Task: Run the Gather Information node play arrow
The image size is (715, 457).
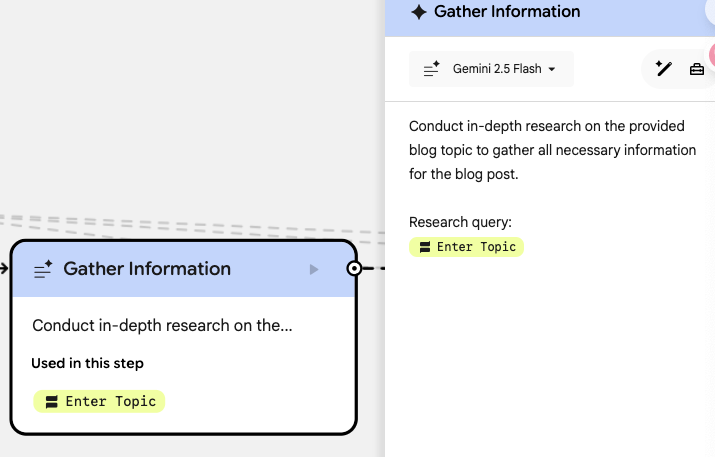Action: [314, 269]
